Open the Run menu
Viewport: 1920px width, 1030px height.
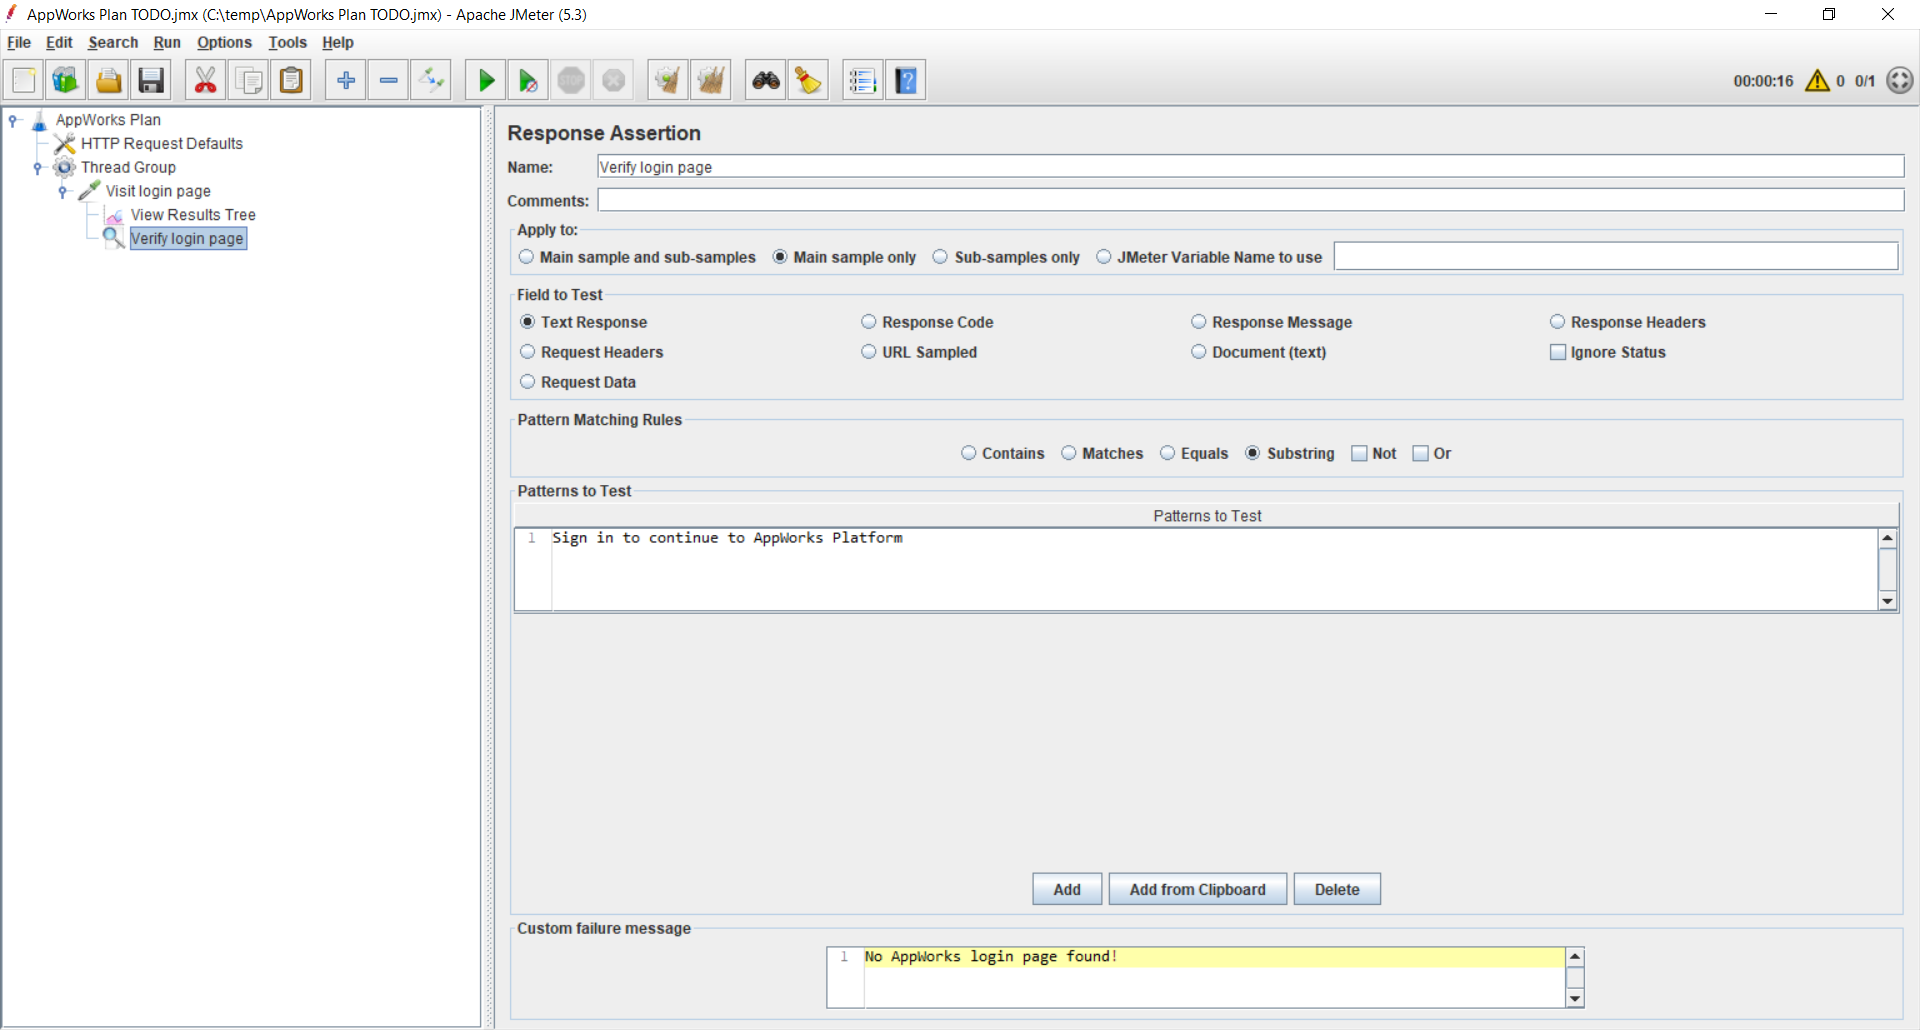pyautogui.click(x=167, y=43)
